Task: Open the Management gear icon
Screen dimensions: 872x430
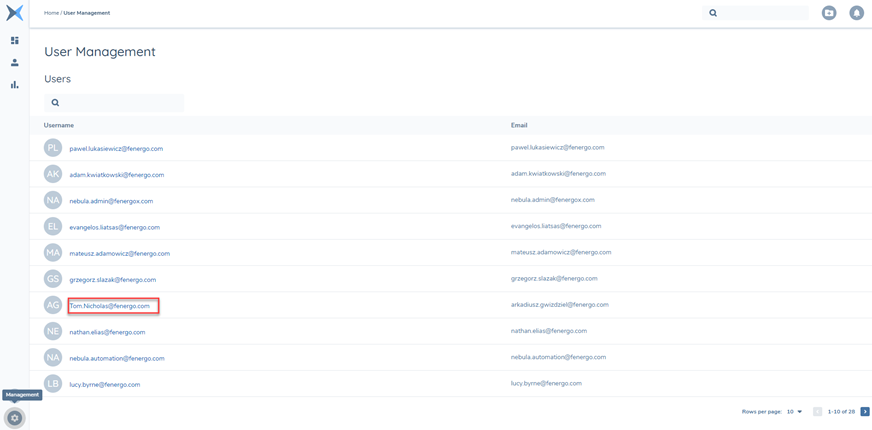Action: [x=14, y=418]
